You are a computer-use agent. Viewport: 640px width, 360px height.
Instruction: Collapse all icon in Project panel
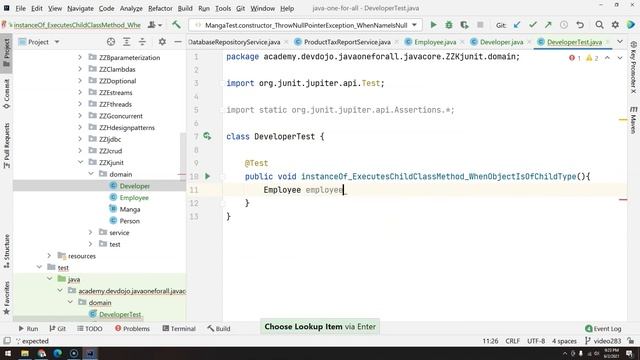tap(142, 42)
